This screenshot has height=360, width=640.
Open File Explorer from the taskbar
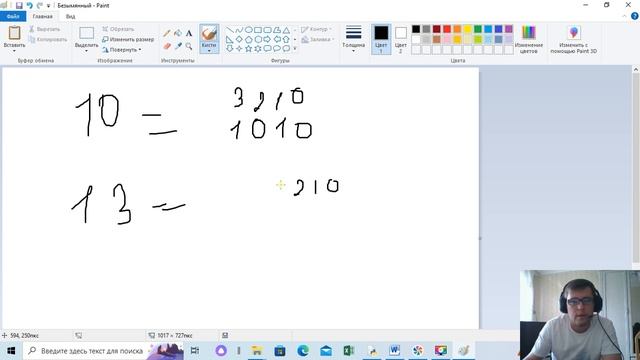click(257, 351)
